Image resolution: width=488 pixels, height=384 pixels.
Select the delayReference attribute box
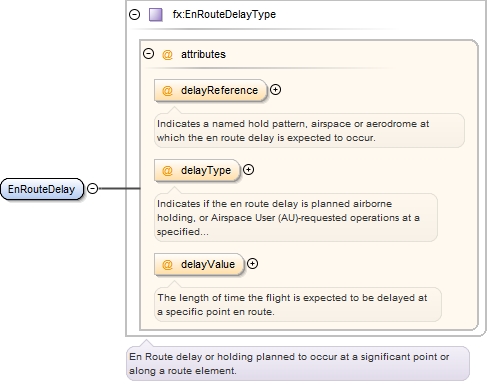211,90
